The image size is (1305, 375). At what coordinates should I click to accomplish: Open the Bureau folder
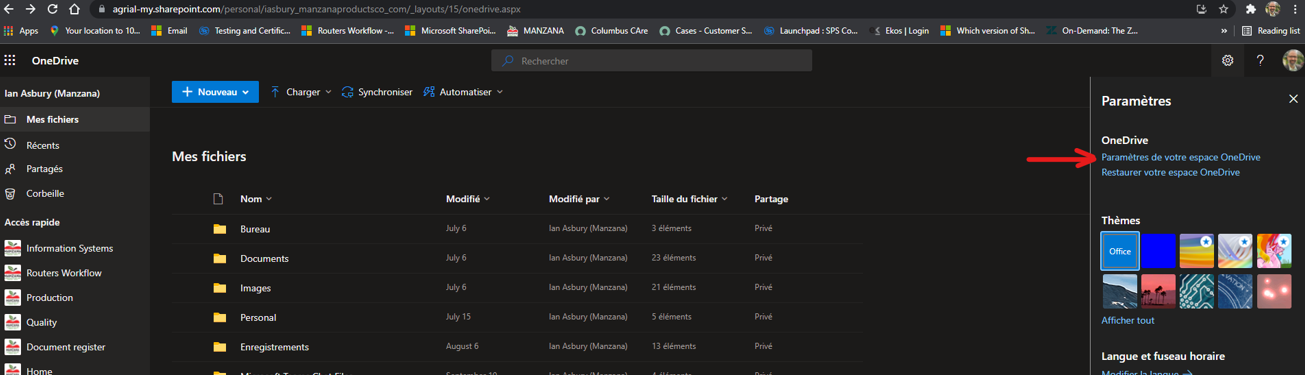tap(255, 229)
